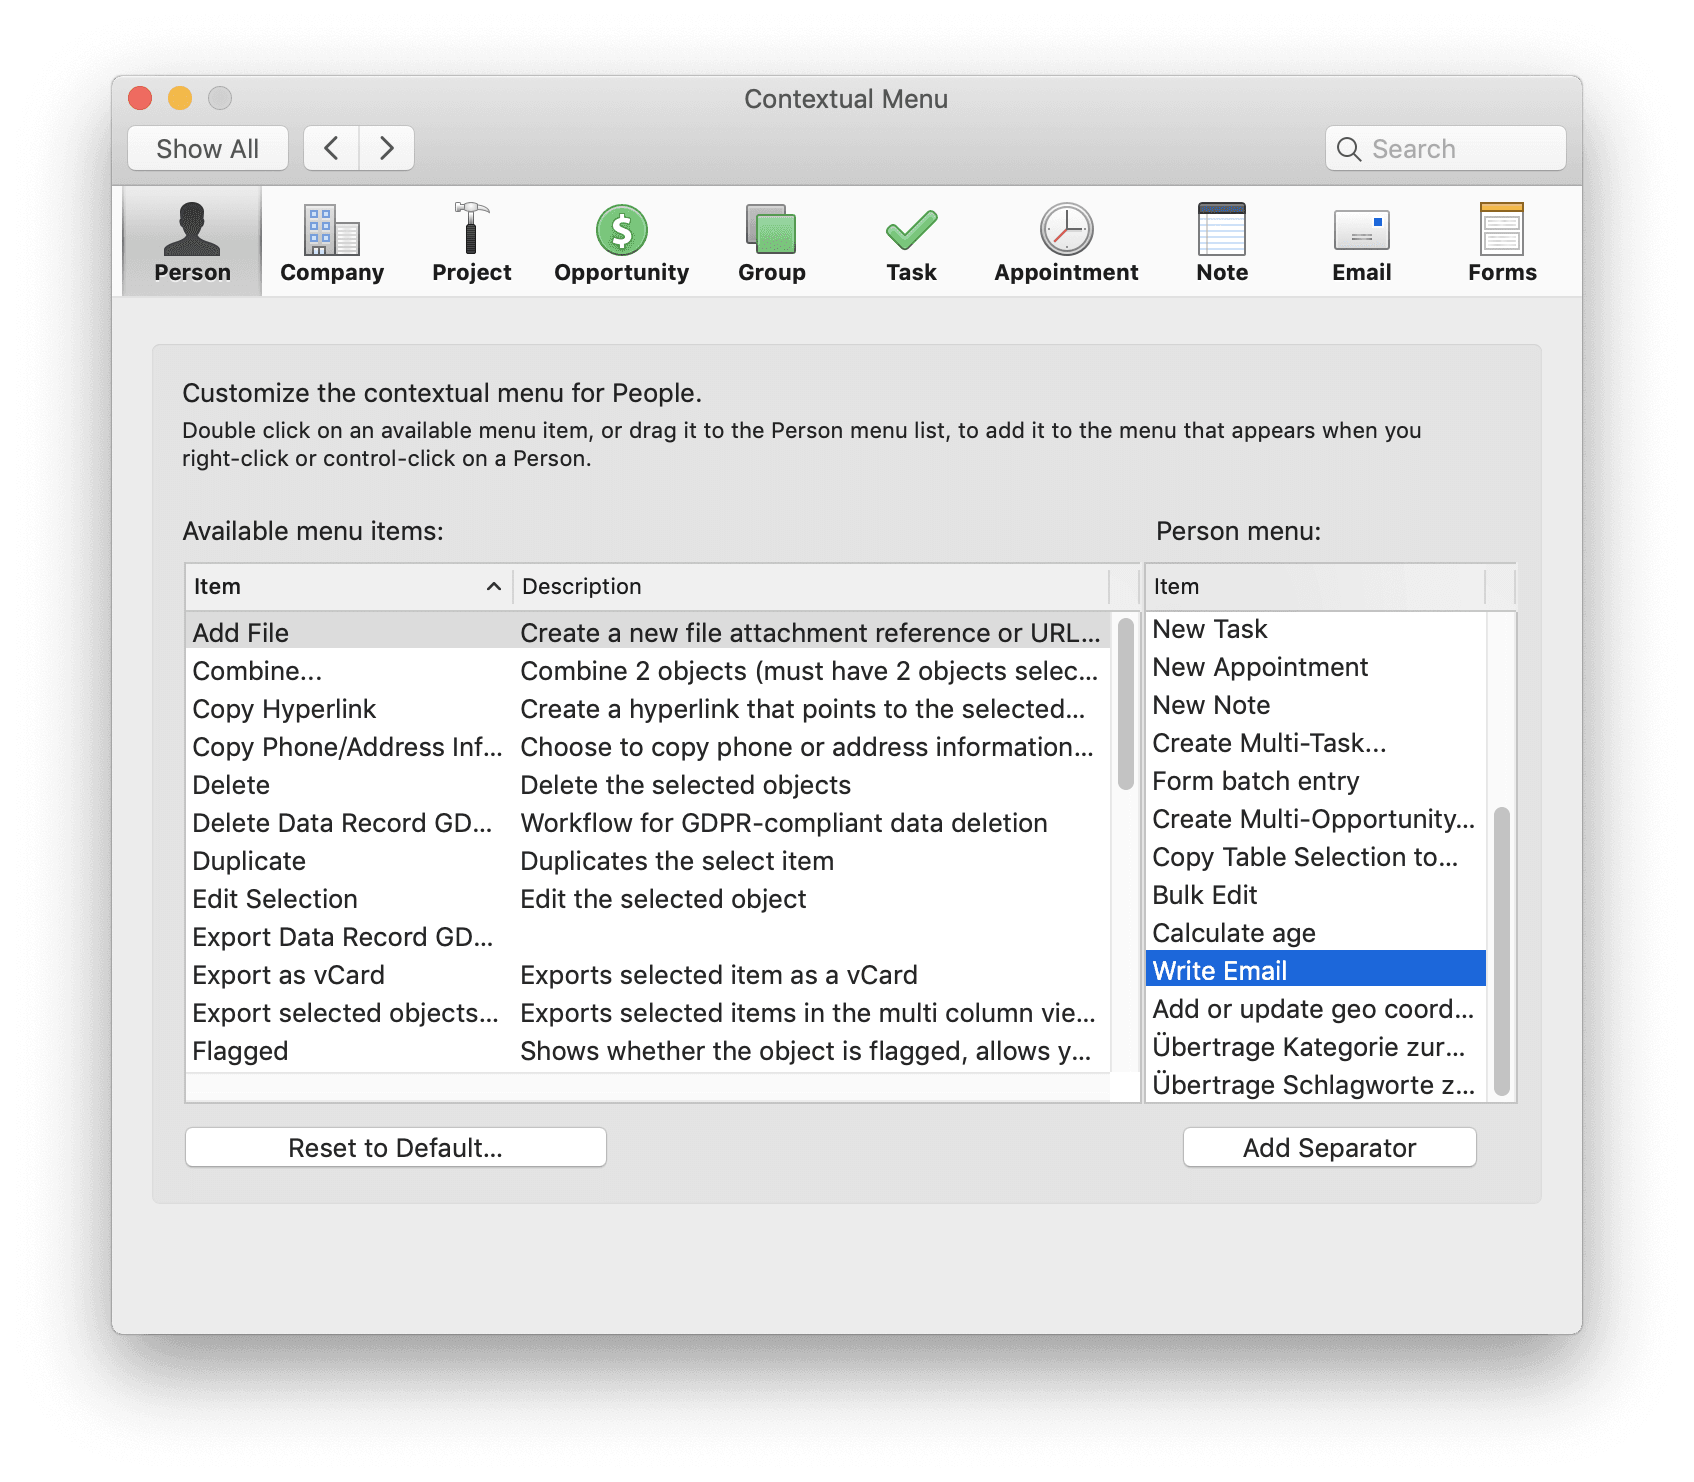Select Export Data Record GD... row
The width and height of the screenshot is (1694, 1482).
648,936
